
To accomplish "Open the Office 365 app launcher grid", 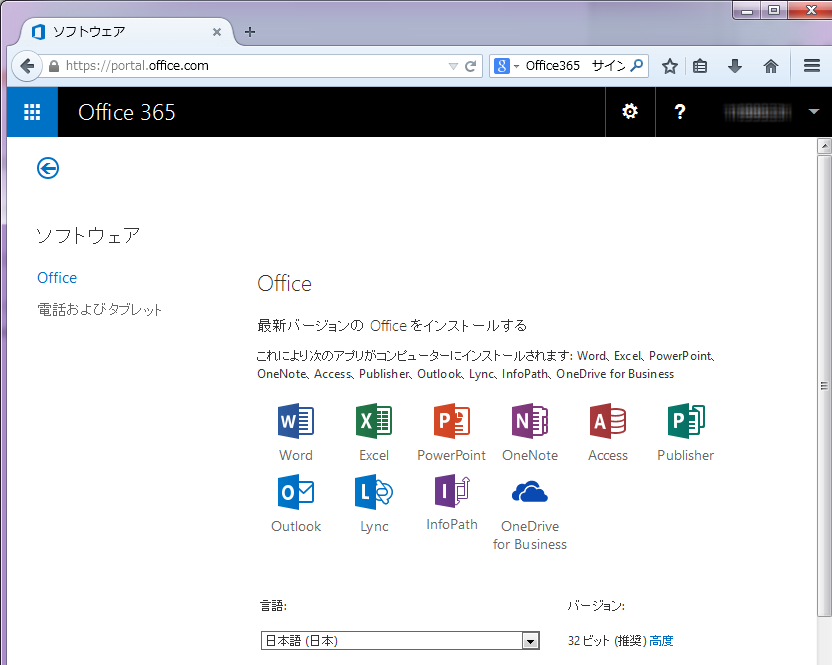I will pyautogui.click(x=32, y=112).
